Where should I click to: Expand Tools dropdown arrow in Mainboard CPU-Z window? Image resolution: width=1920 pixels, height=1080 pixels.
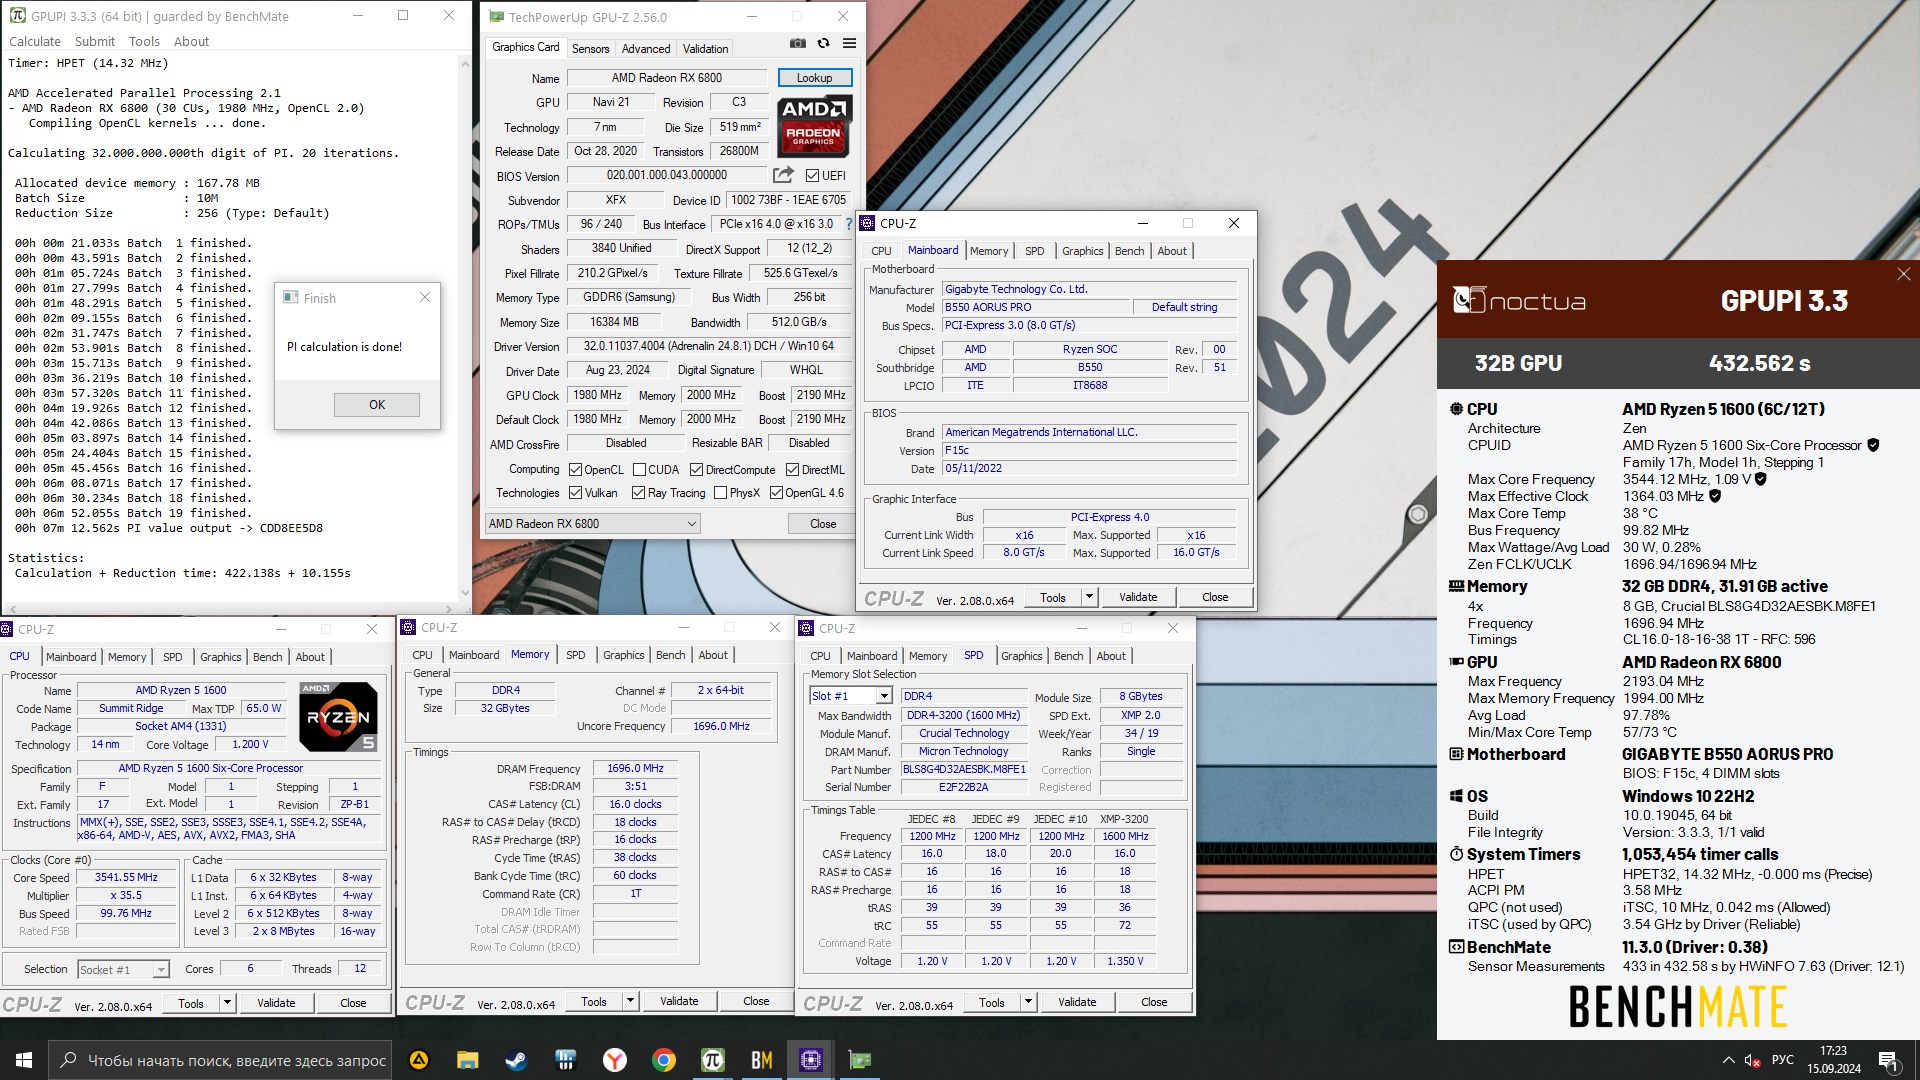click(x=1089, y=597)
